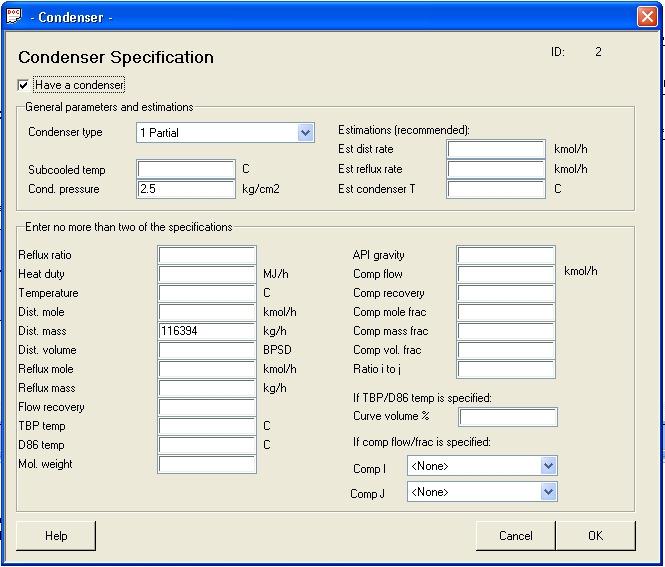Screen dimensions: 665x567
Task: Click the Condenser Specification heading
Action: tap(116, 57)
